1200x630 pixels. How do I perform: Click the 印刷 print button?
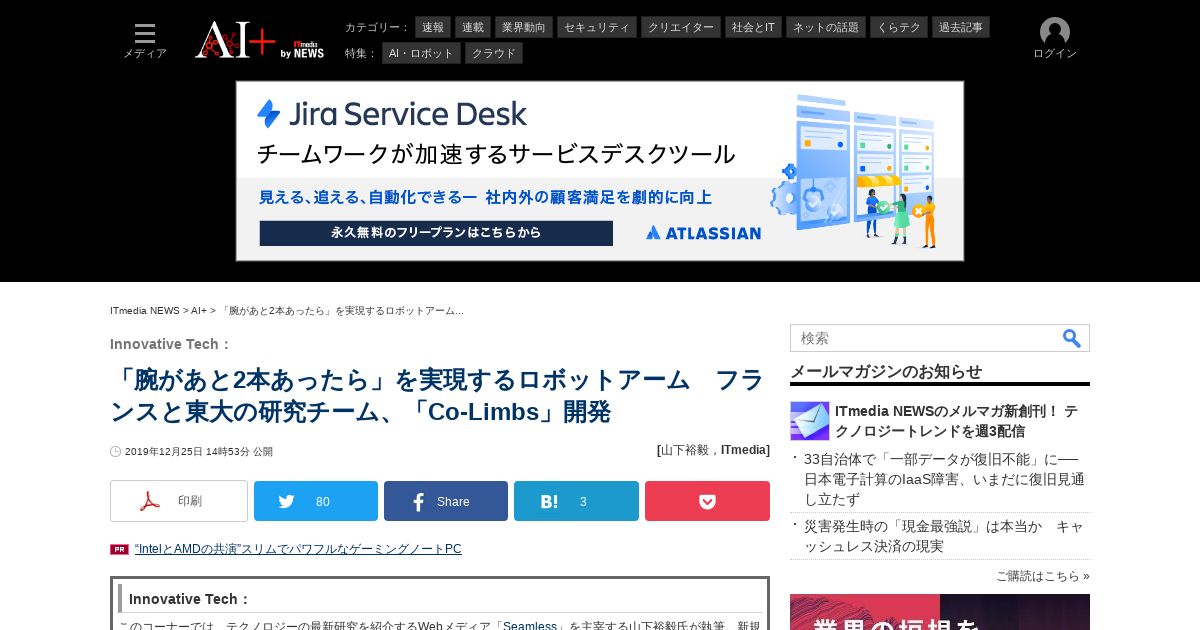click(x=179, y=501)
